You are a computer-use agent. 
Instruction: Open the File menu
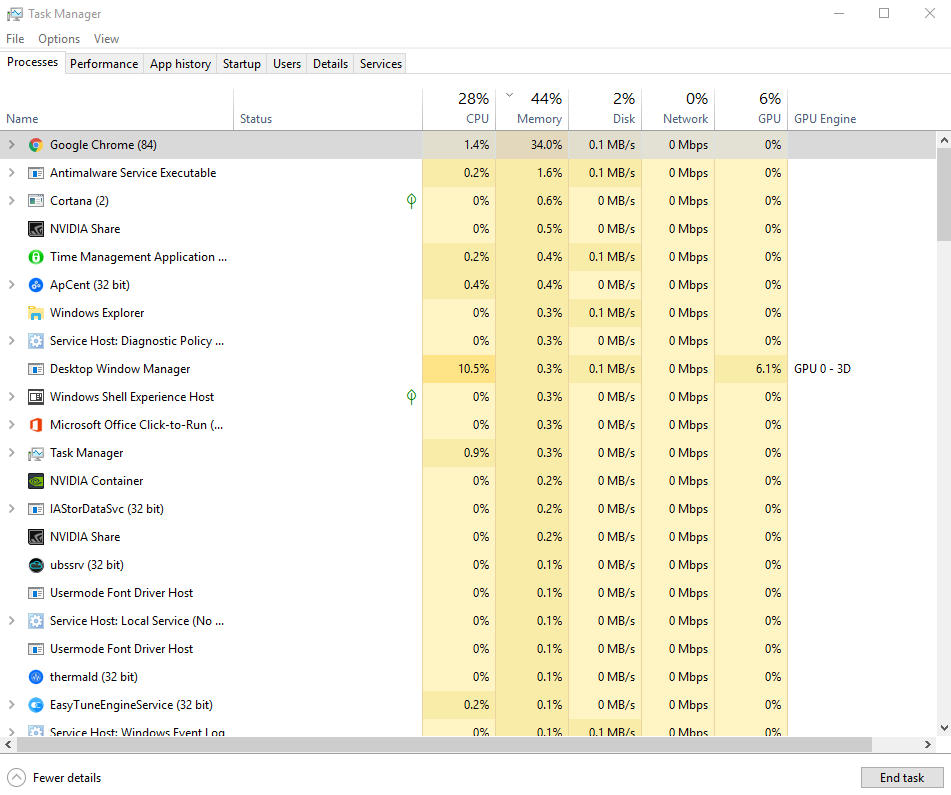point(15,39)
